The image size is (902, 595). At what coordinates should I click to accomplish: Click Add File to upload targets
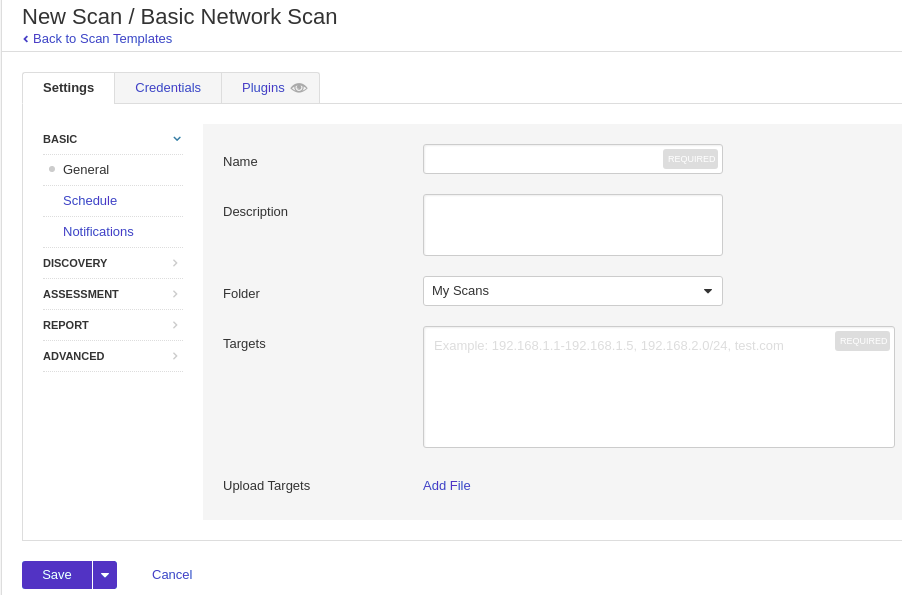tap(446, 486)
